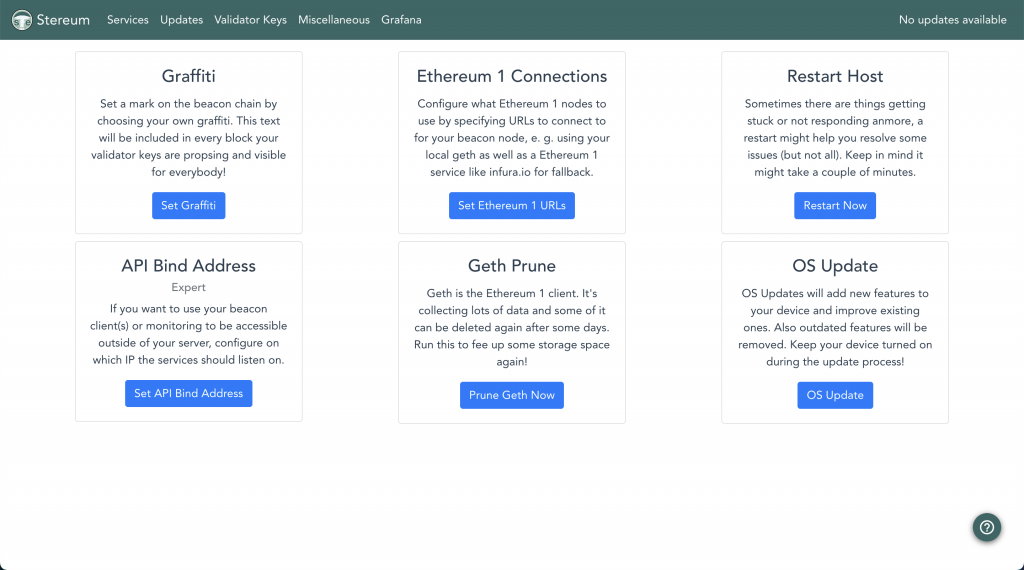
Task: Click 'Run this to fee up some storage space'
Action: [512, 345]
